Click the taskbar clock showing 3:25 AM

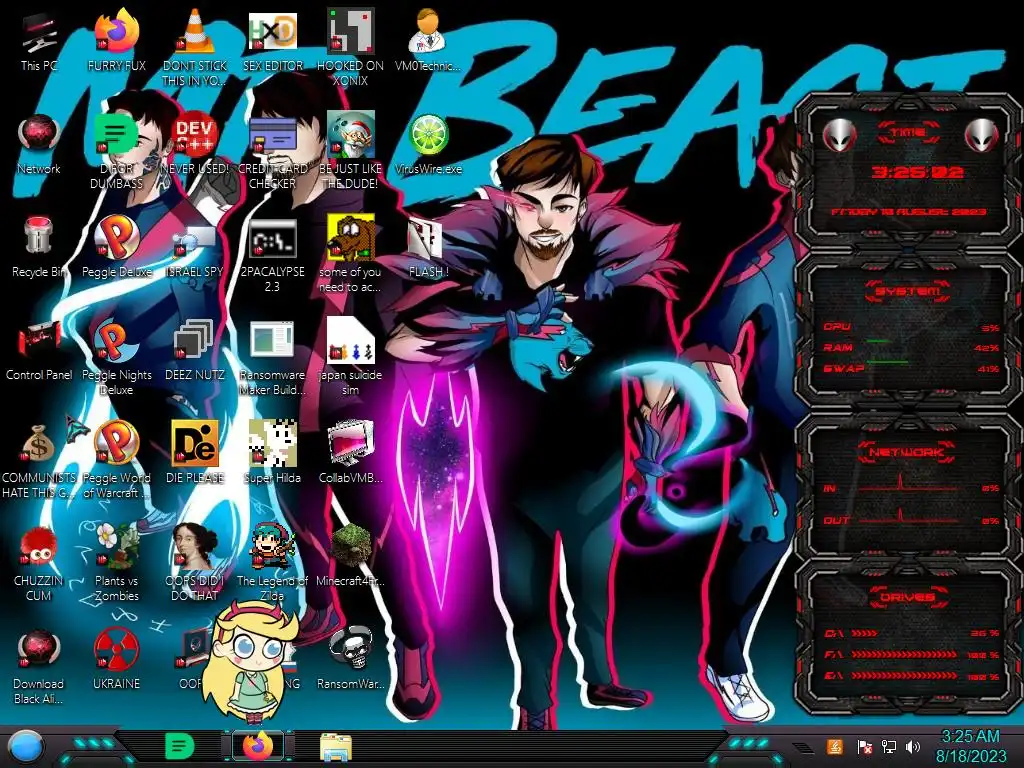pyautogui.click(x=970, y=746)
